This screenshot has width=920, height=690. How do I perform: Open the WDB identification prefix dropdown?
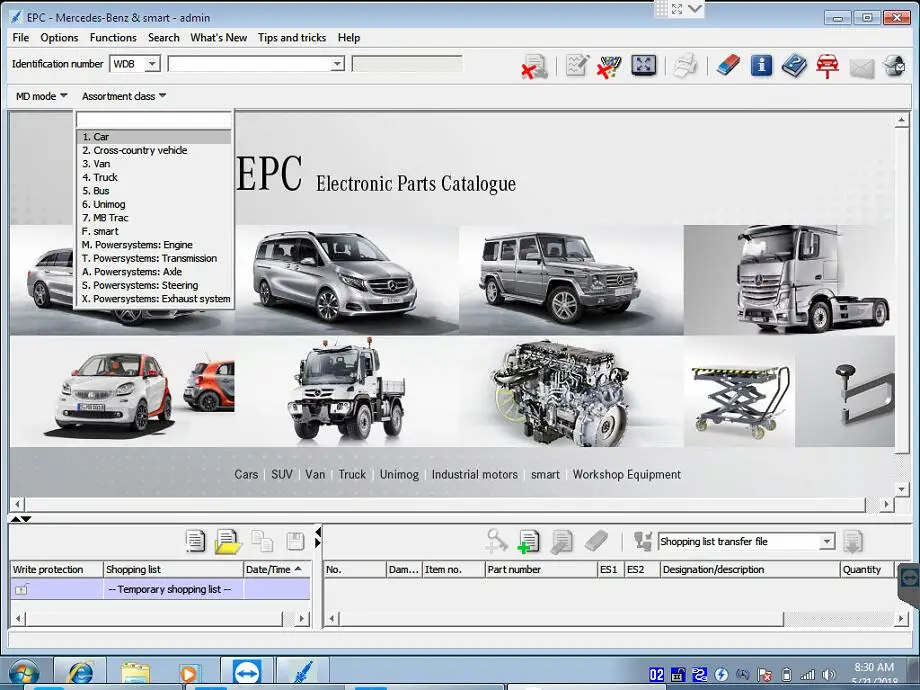153,64
